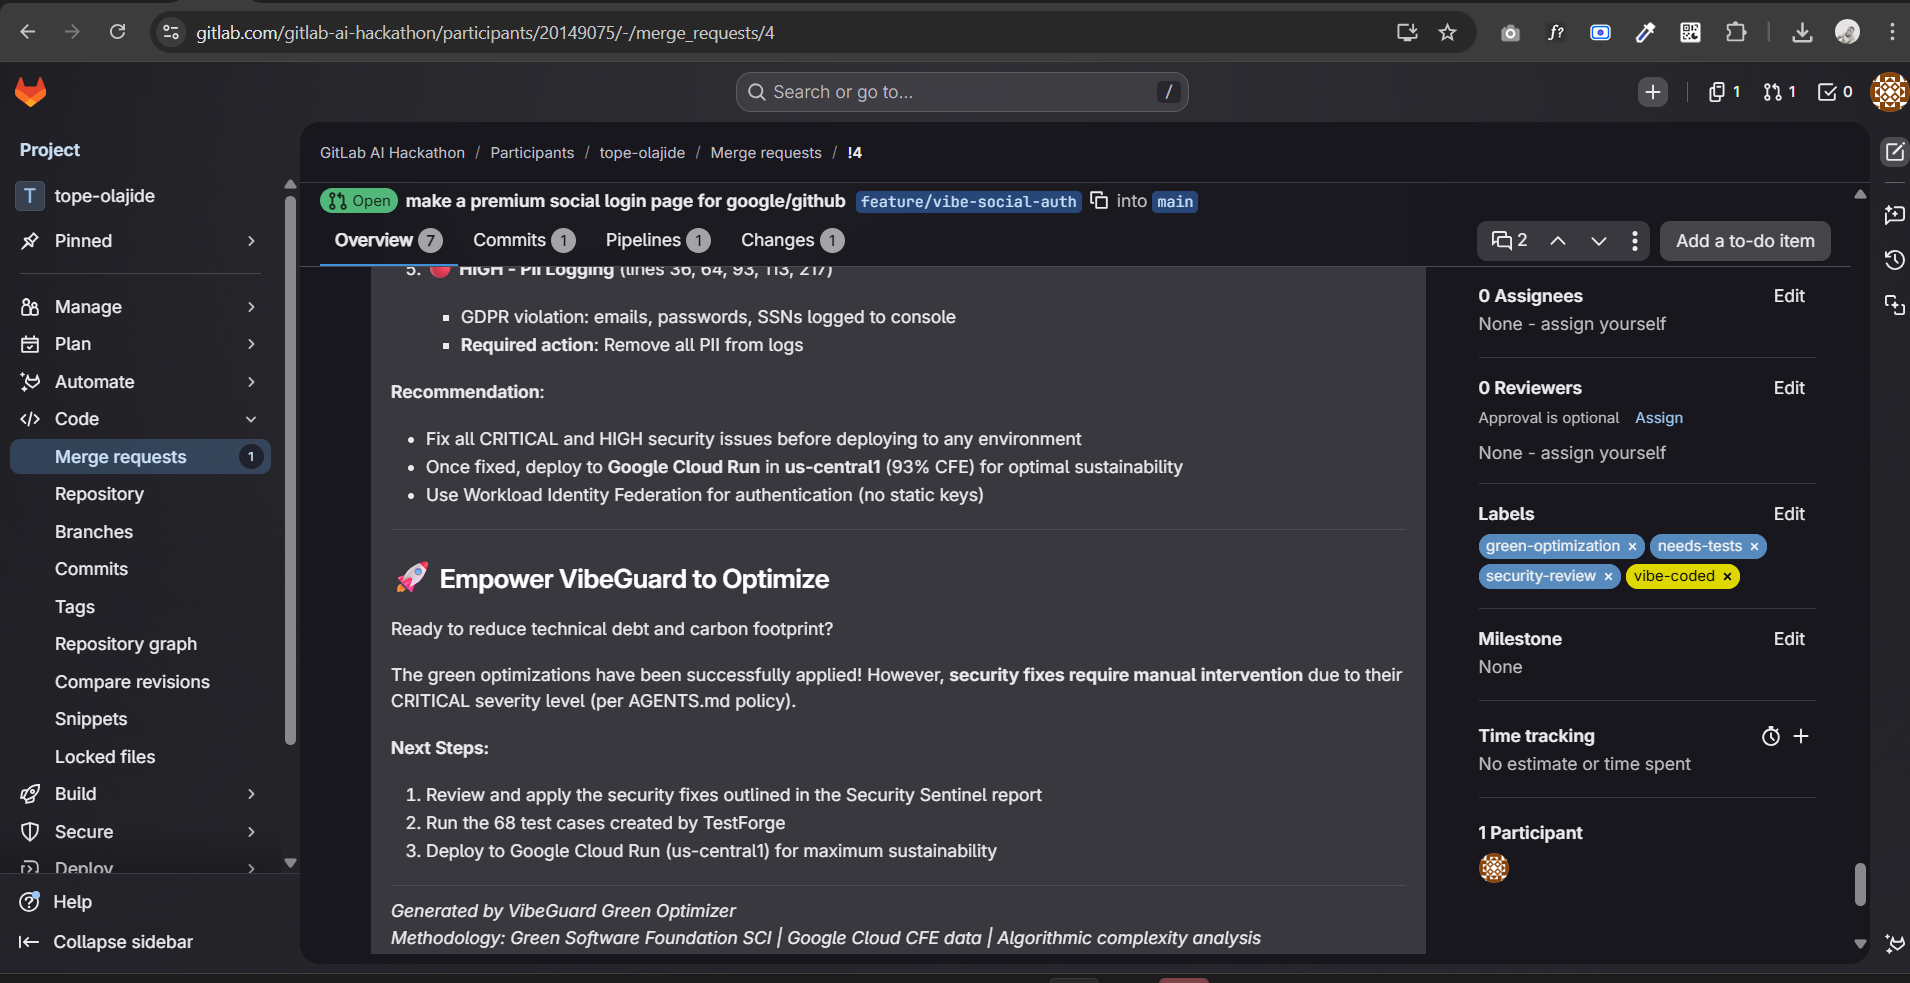Focus the Search or go to field
1910x983 pixels.
[961, 92]
